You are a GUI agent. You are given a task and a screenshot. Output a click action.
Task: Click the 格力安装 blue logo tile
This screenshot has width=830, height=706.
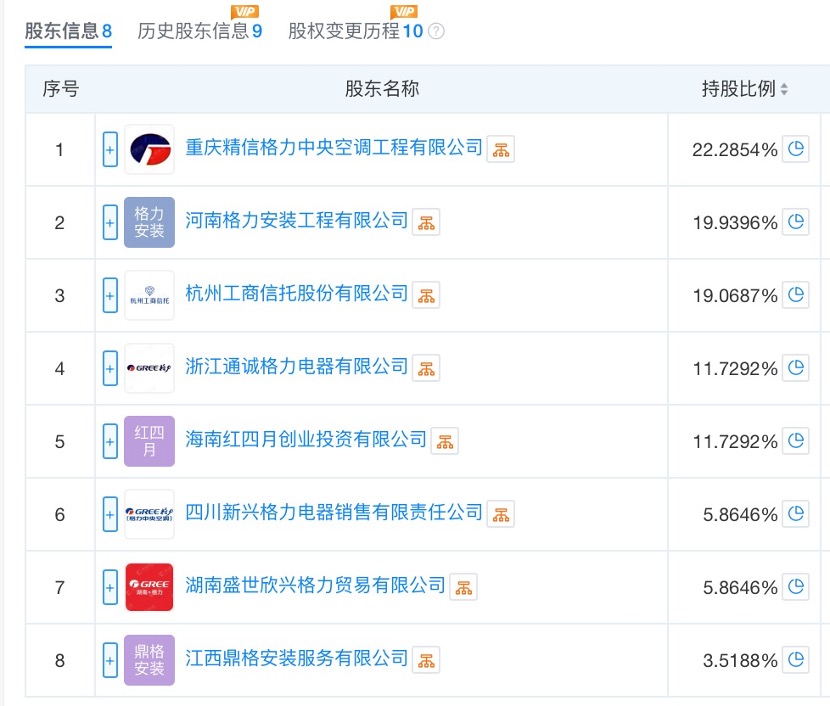point(149,222)
